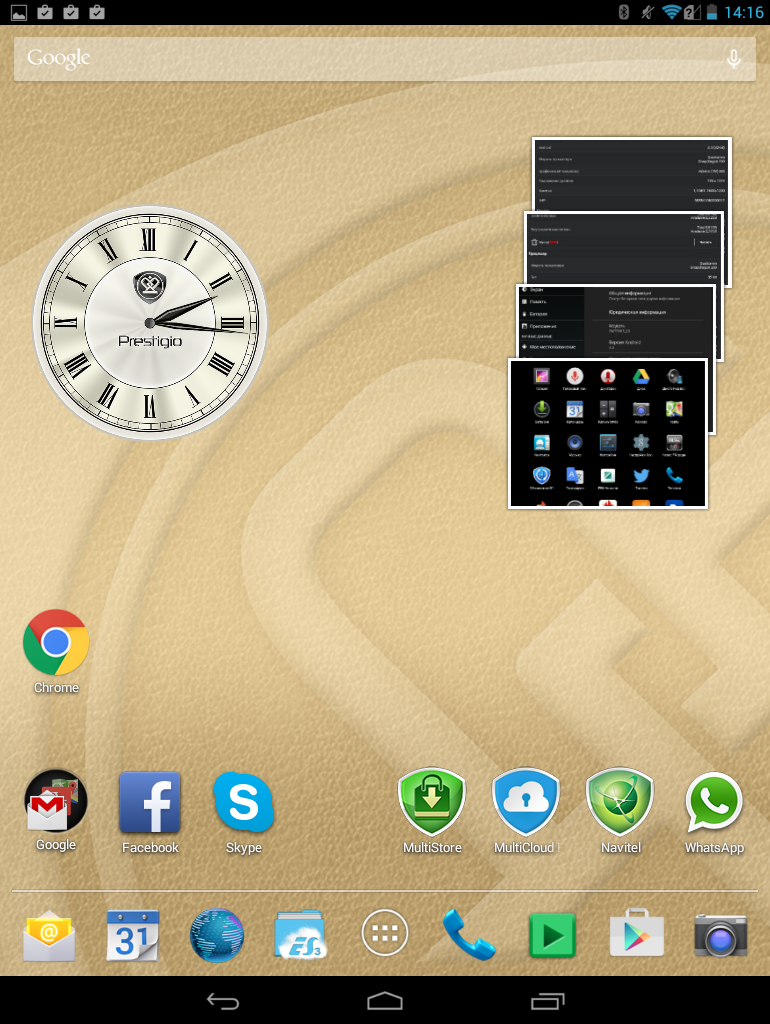This screenshot has height=1024, width=770.
Task: Open the rearmost screenshot in gallery stack
Action: tap(632, 174)
